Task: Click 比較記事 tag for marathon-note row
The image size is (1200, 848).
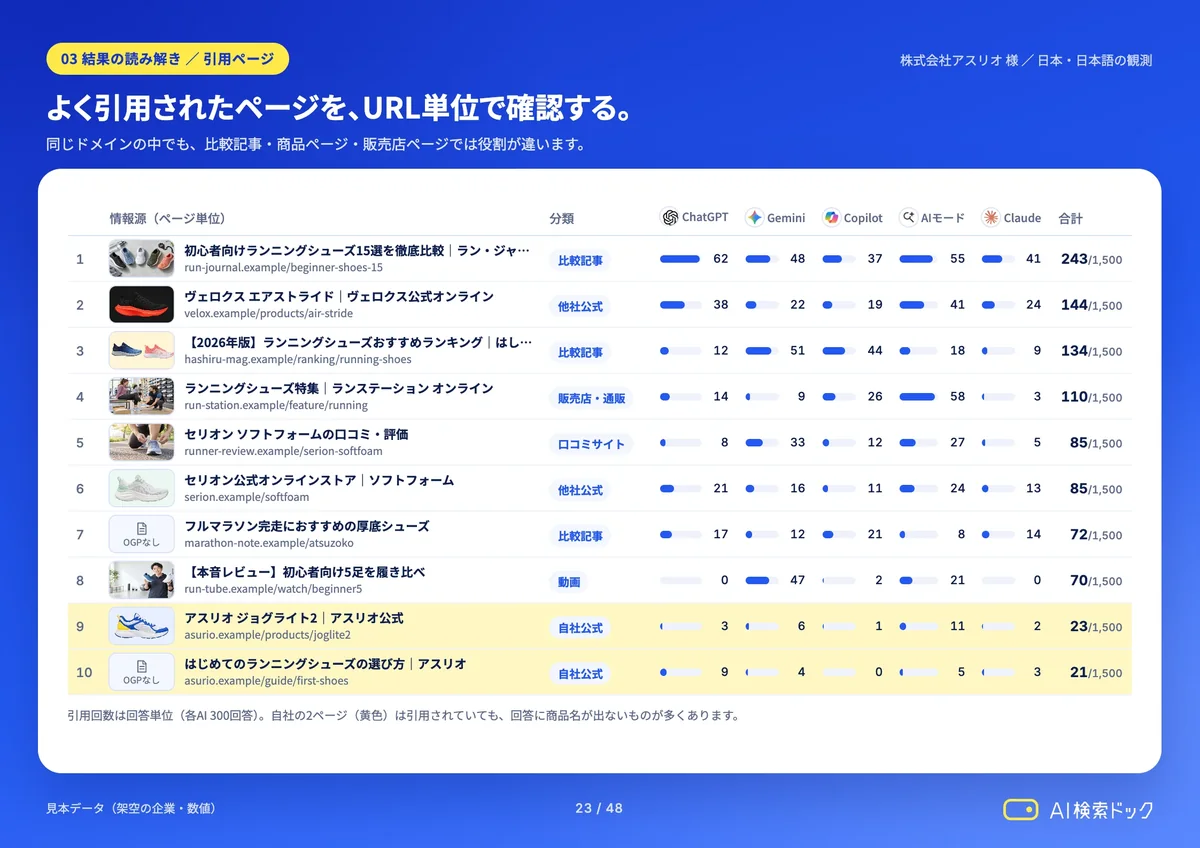Action: (x=580, y=536)
